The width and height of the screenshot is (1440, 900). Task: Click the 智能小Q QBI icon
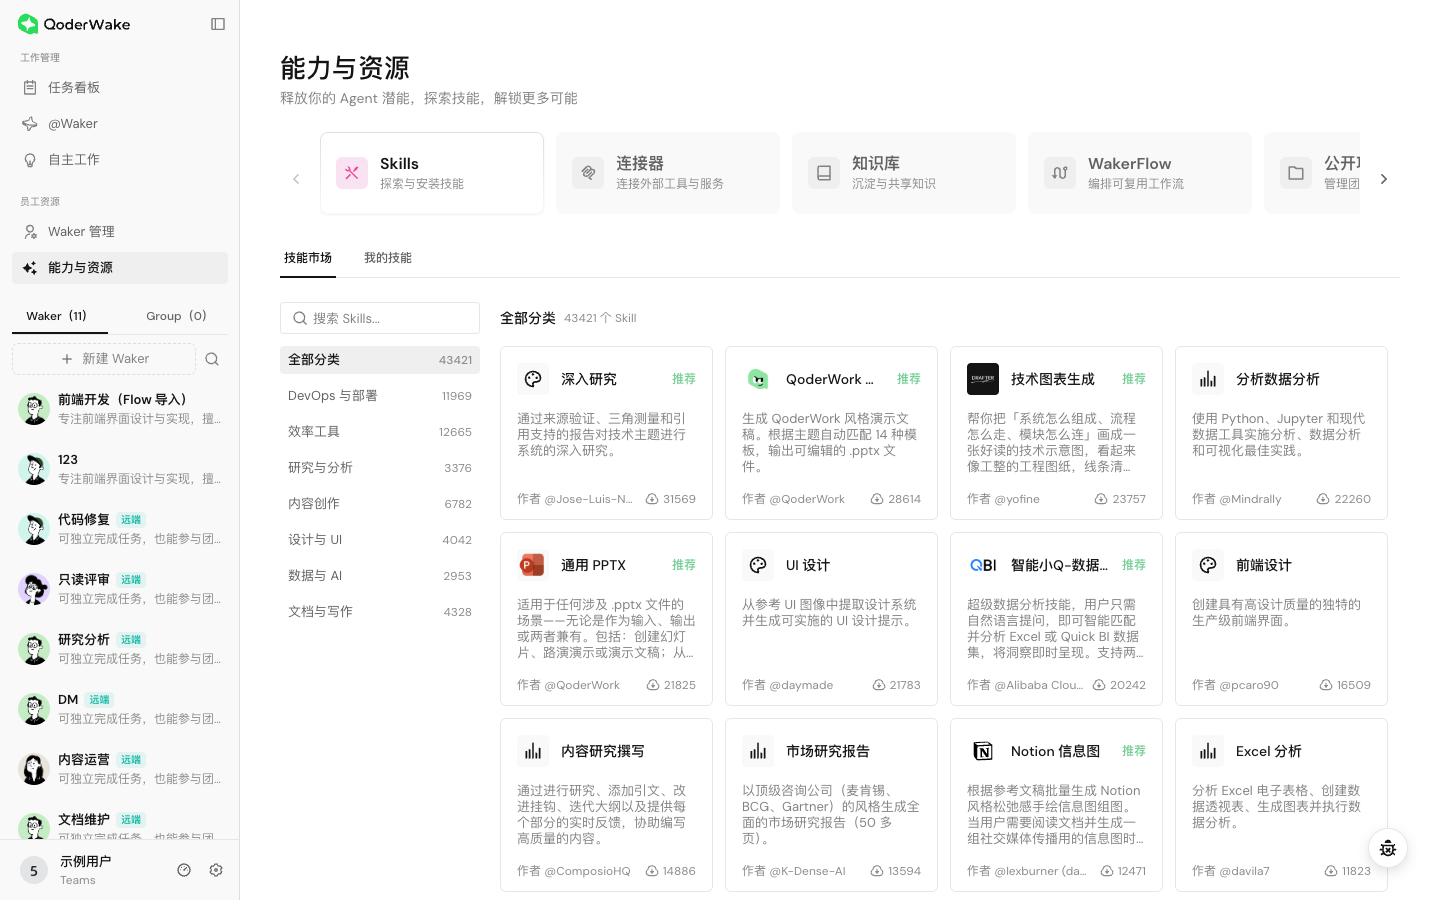pyautogui.click(x=983, y=565)
